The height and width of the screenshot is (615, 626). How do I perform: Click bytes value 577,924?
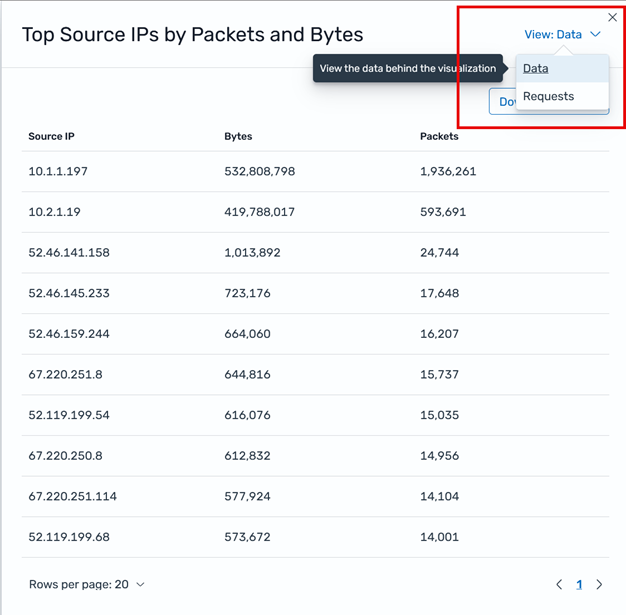click(247, 496)
